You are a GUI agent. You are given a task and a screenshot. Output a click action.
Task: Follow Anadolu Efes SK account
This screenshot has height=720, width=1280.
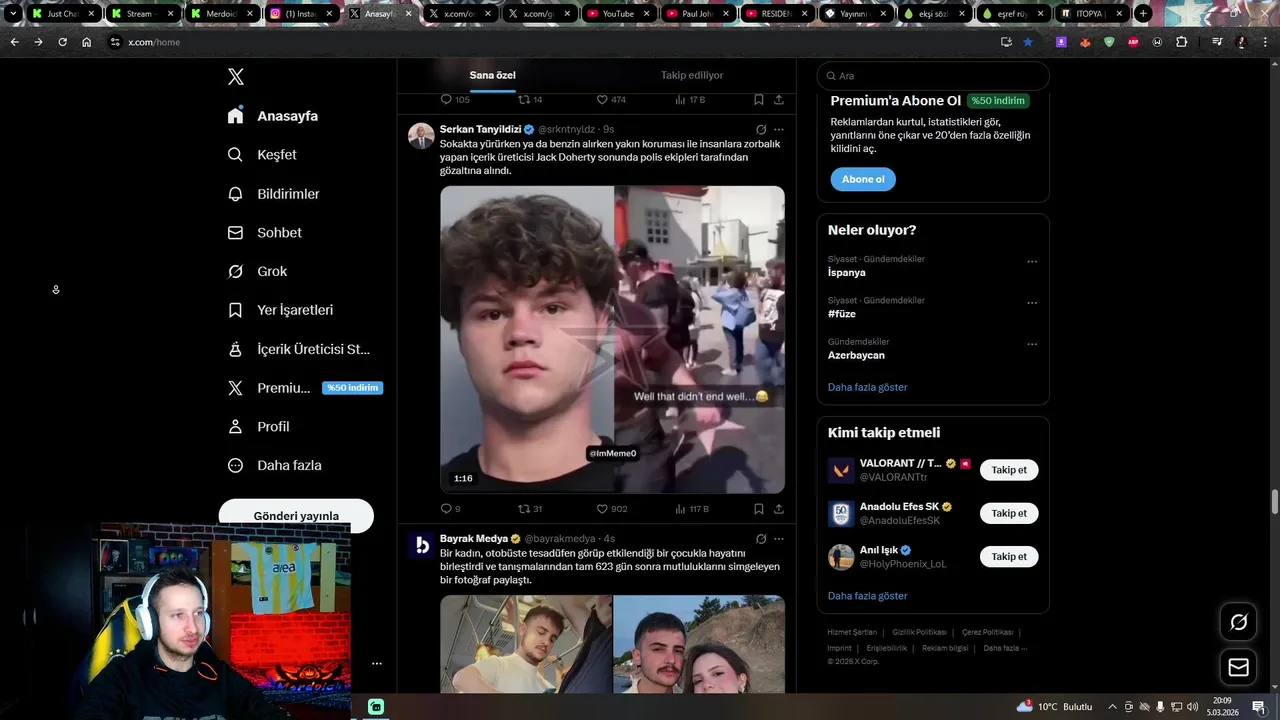[1009, 513]
